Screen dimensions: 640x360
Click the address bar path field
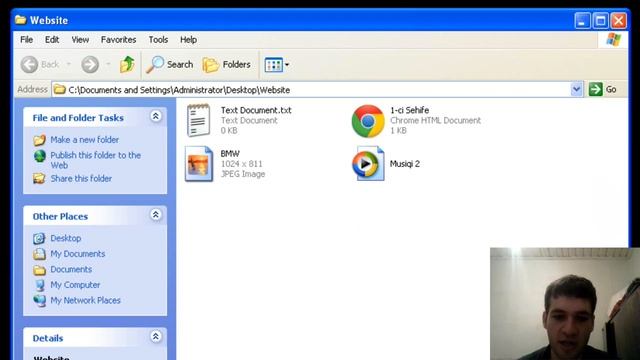pos(316,89)
